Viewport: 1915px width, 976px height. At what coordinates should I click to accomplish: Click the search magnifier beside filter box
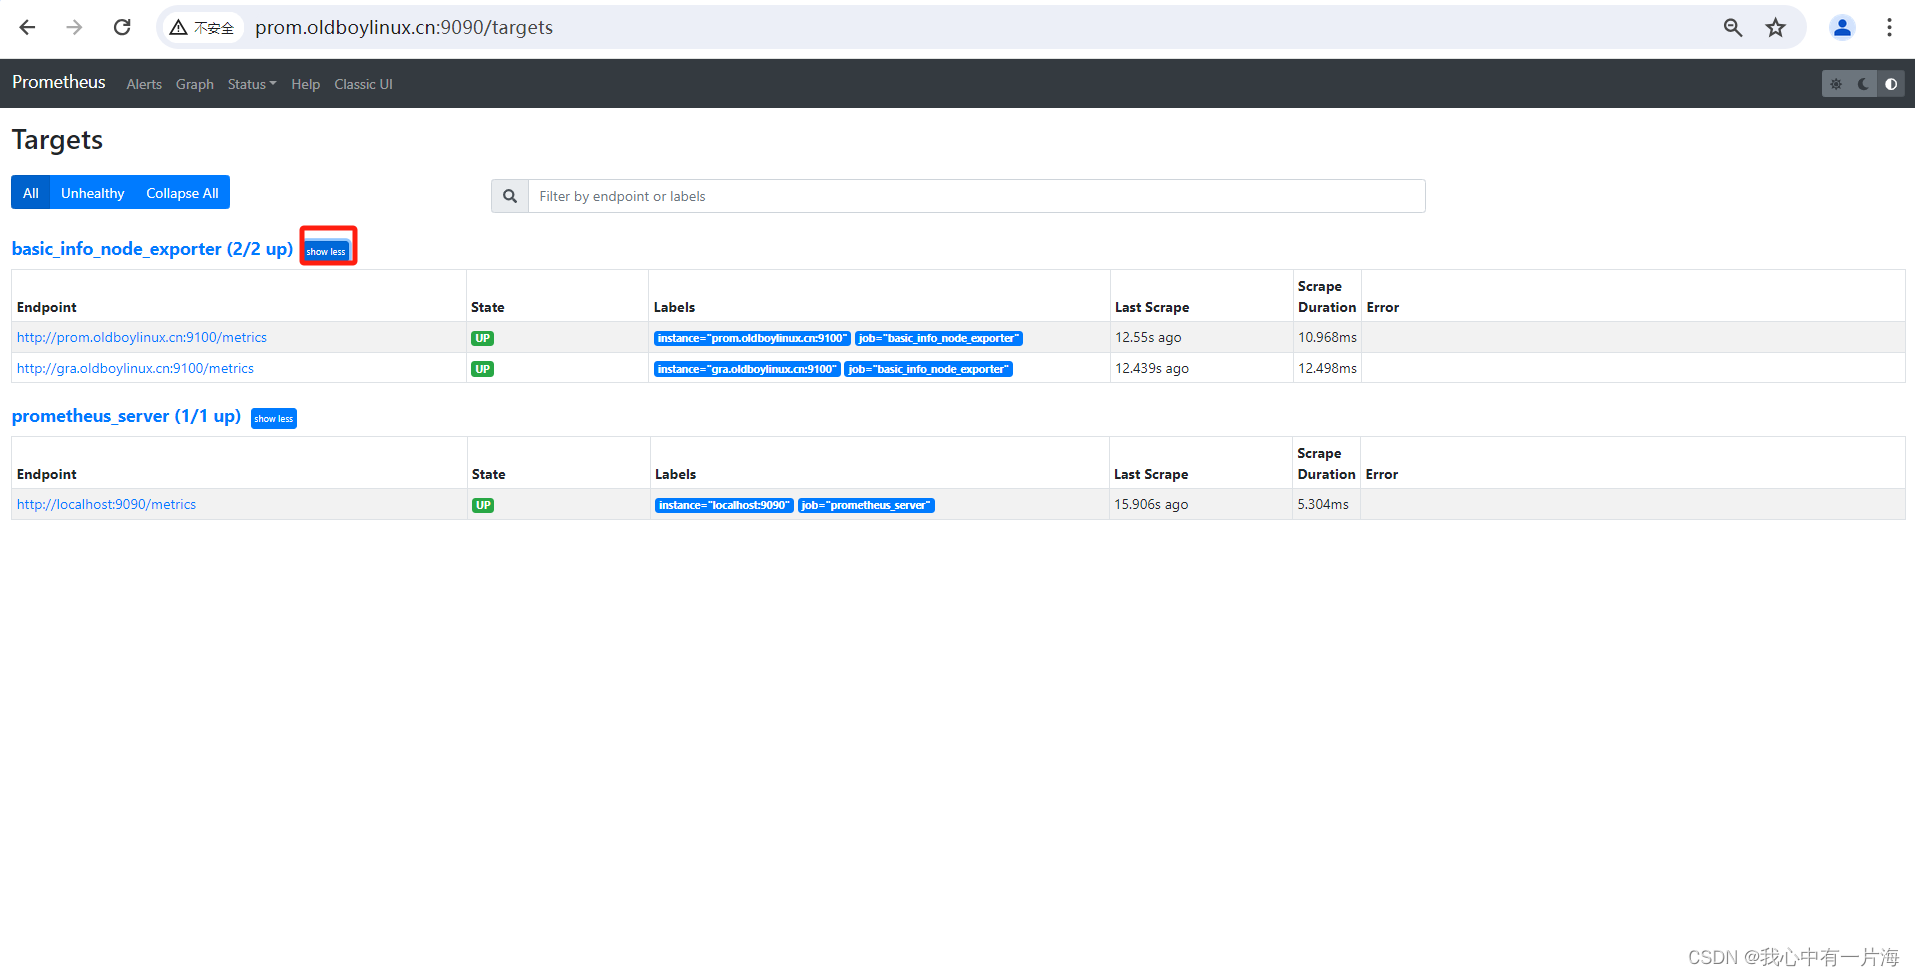[x=510, y=196]
